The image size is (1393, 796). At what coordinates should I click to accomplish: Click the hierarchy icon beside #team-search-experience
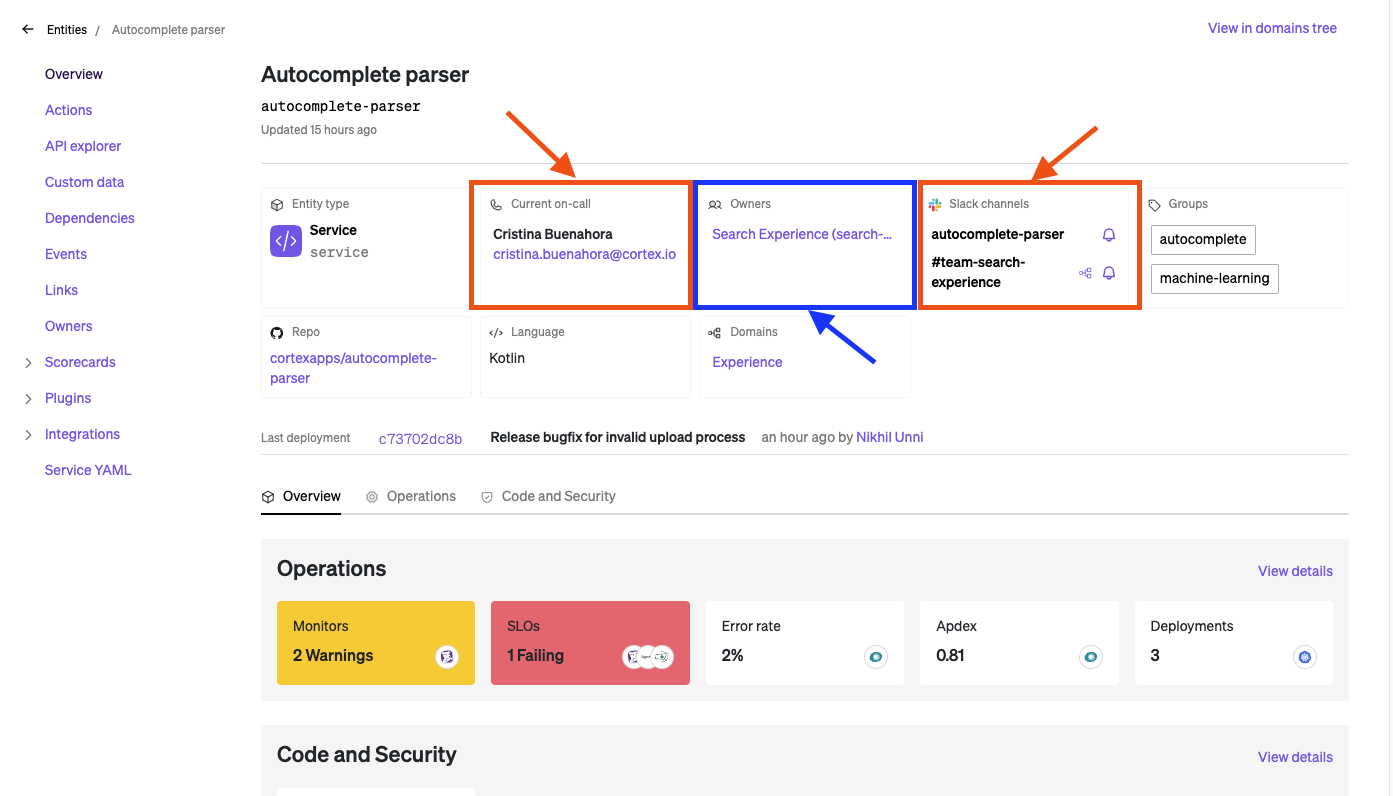click(x=1085, y=273)
